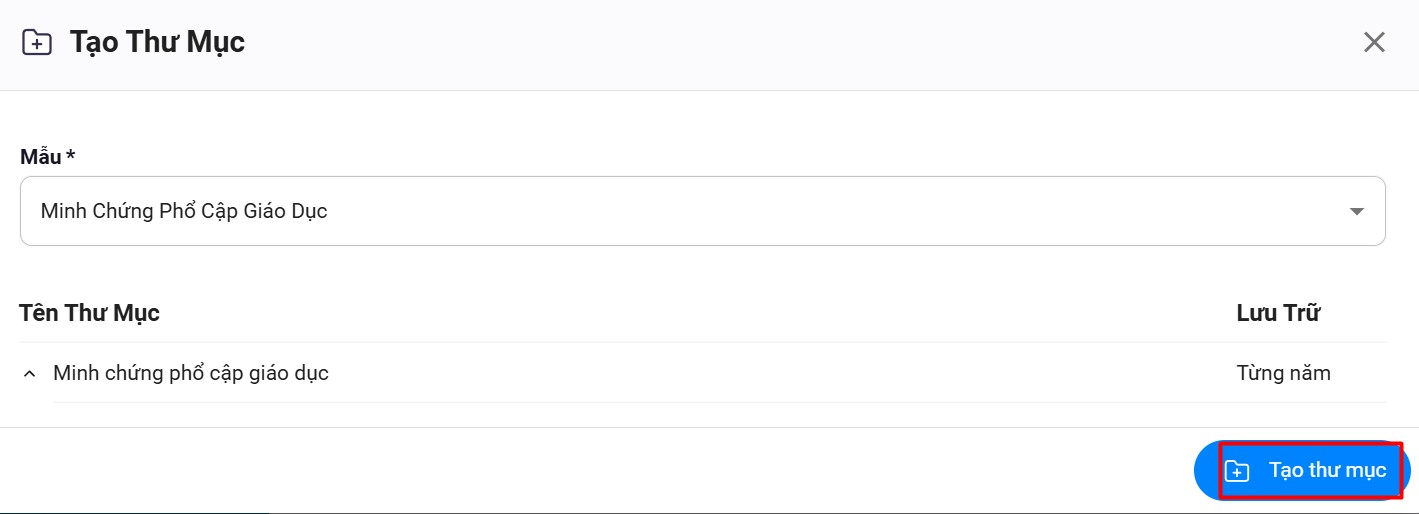
Task: Click selected value Minh Chứng Phổ Cập Giáo Dục
Action: [184, 211]
